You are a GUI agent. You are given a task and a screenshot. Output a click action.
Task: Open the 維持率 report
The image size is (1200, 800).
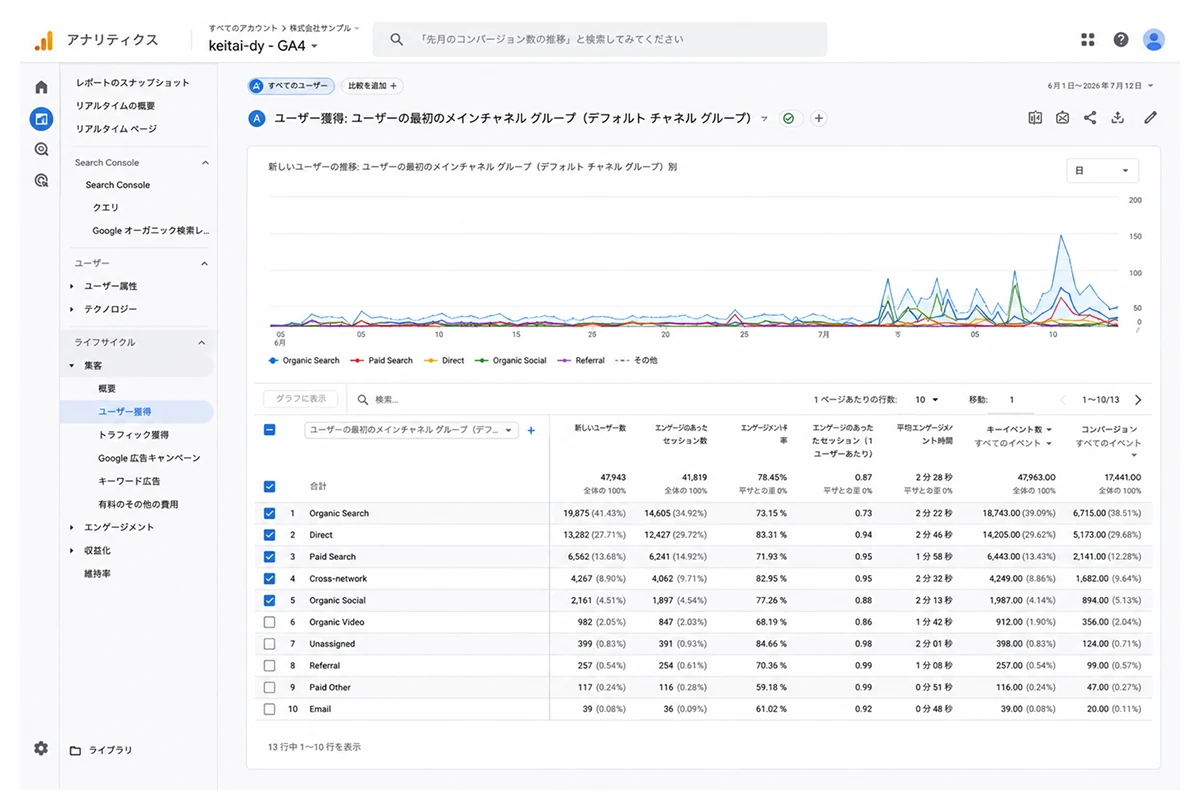pyautogui.click(x=97, y=574)
